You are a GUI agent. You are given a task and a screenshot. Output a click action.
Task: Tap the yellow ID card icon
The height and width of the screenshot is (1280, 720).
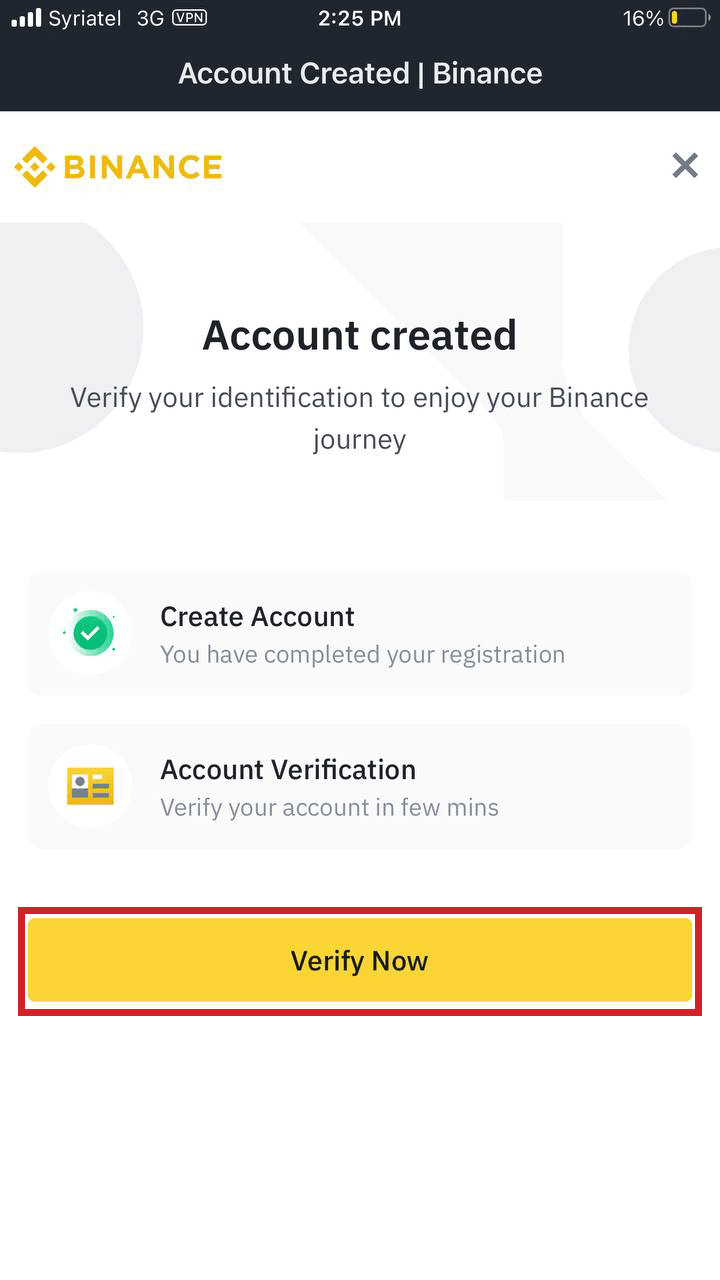point(91,786)
